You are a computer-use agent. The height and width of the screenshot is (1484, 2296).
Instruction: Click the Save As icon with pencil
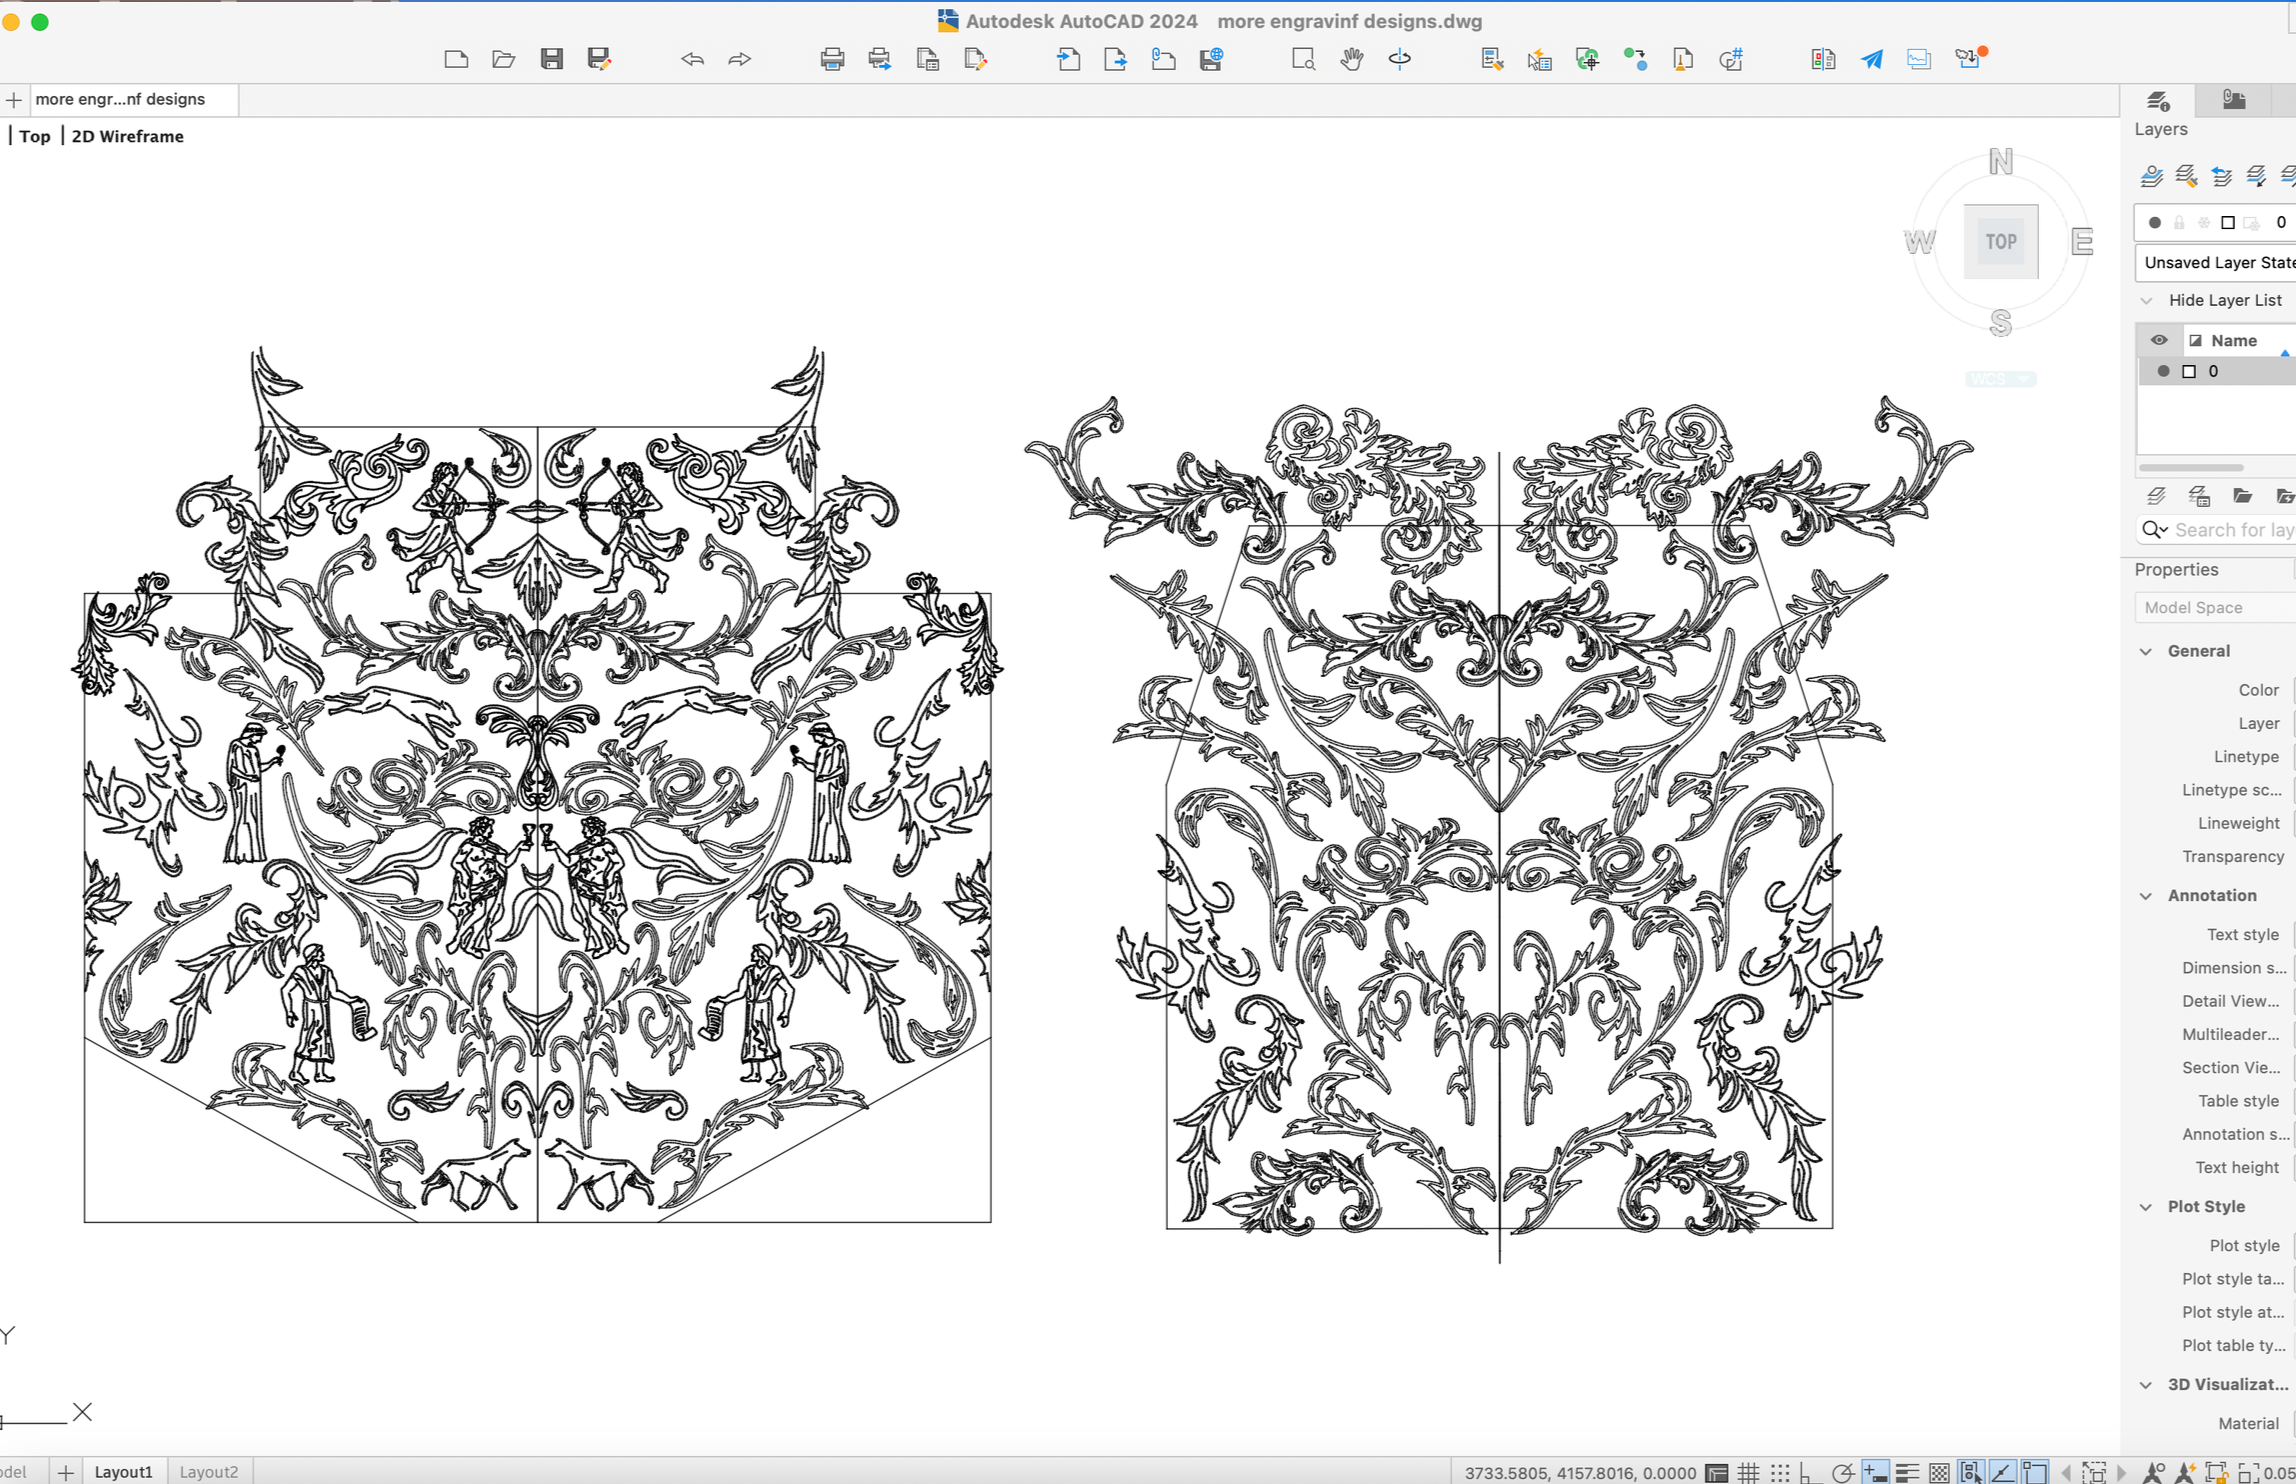(x=600, y=59)
